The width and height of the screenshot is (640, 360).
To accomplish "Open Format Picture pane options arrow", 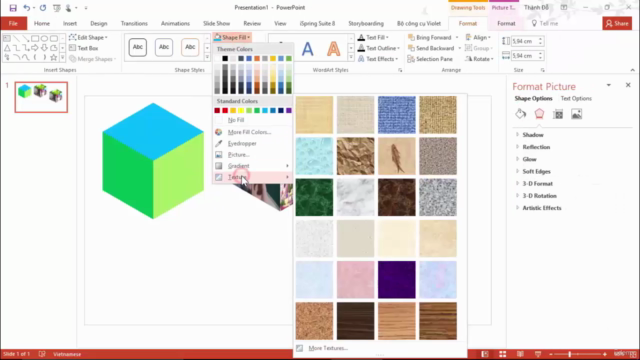I will point(609,85).
